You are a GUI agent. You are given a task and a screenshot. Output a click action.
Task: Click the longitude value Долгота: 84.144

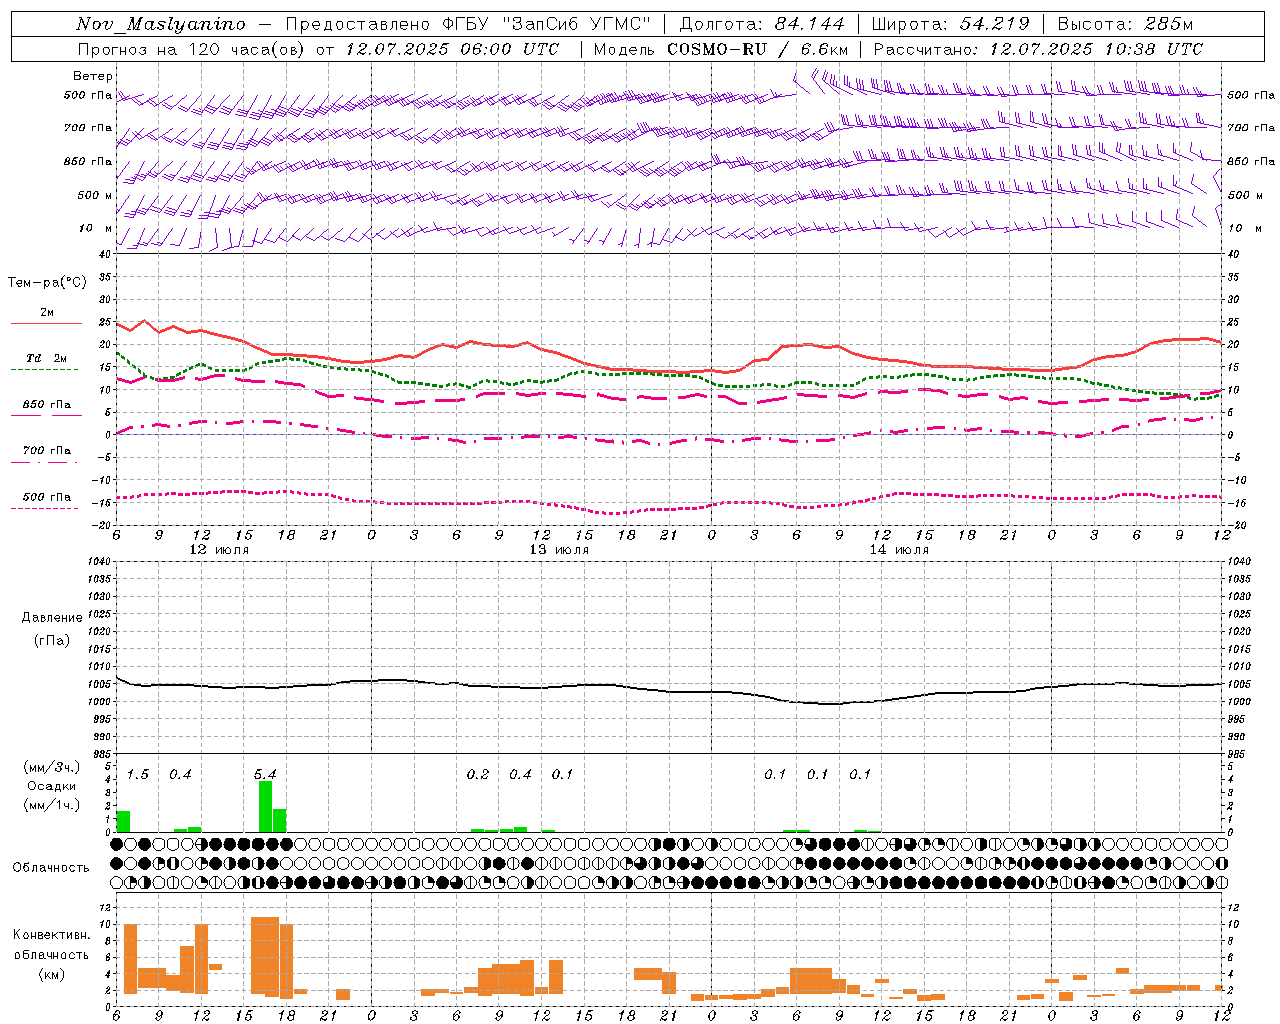point(762,24)
